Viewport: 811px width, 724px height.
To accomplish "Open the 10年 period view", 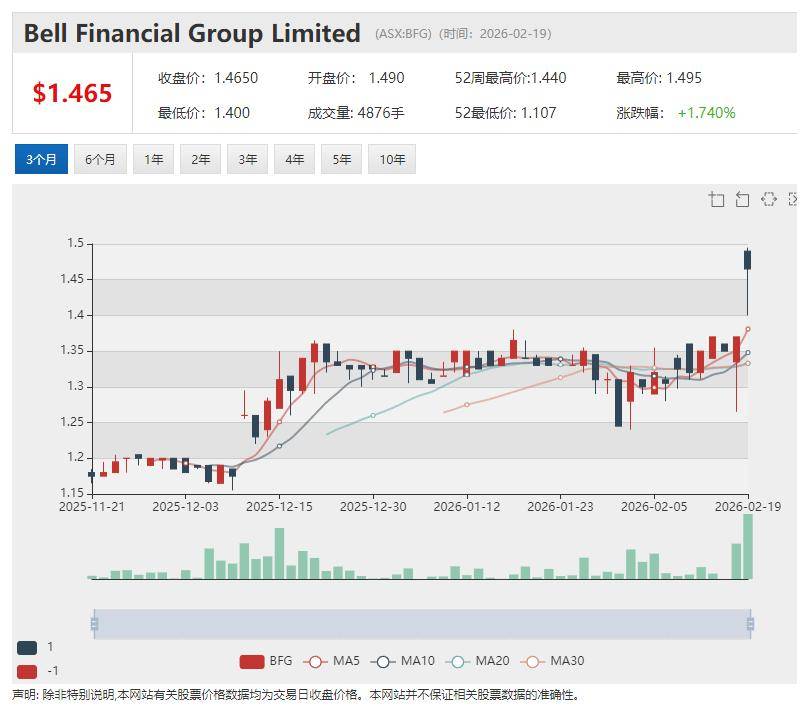I will (392, 159).
